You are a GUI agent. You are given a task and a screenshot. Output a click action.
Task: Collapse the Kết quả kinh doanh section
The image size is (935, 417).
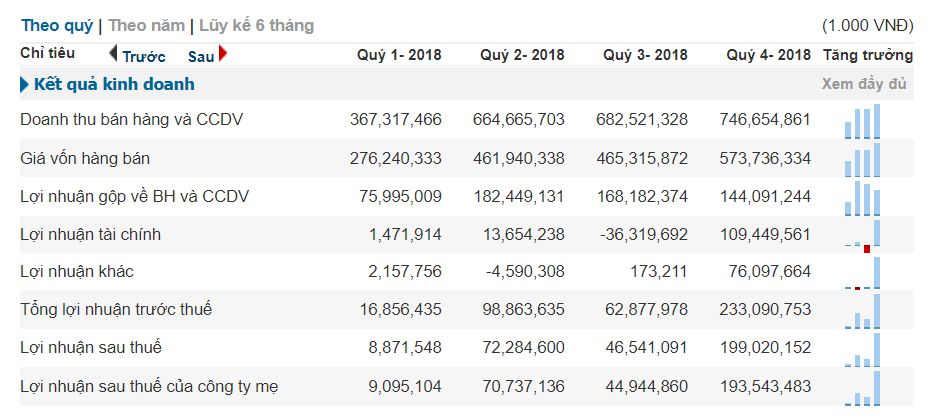pos(25,85)
